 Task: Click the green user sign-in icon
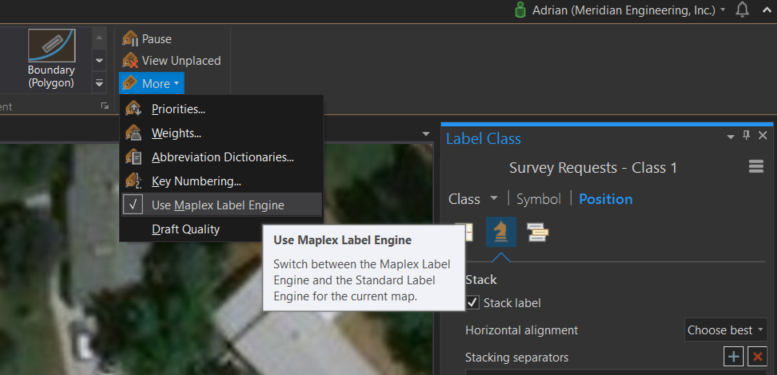[520, 10]
